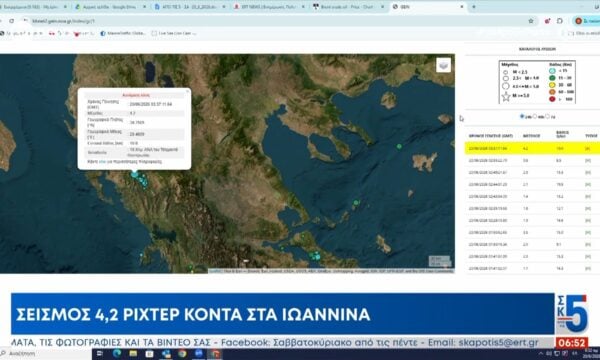Switch to the Brent crude oil Price Chart tab
Viewport: 600px width, 360px height.
point(347,7)
